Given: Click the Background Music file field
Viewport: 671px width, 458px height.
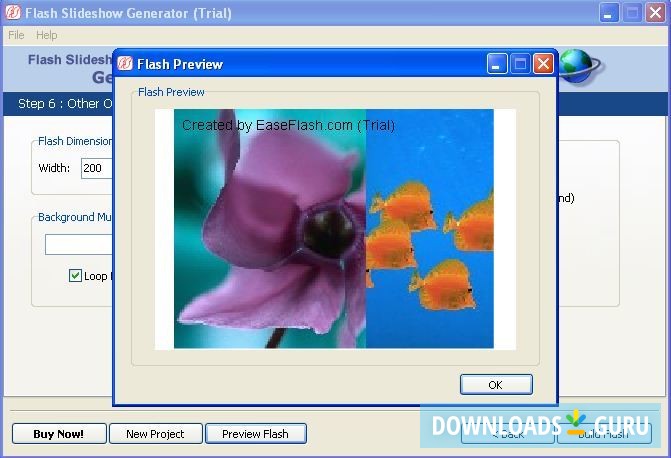Looking at the screenshot, I should tap(79, 244).
